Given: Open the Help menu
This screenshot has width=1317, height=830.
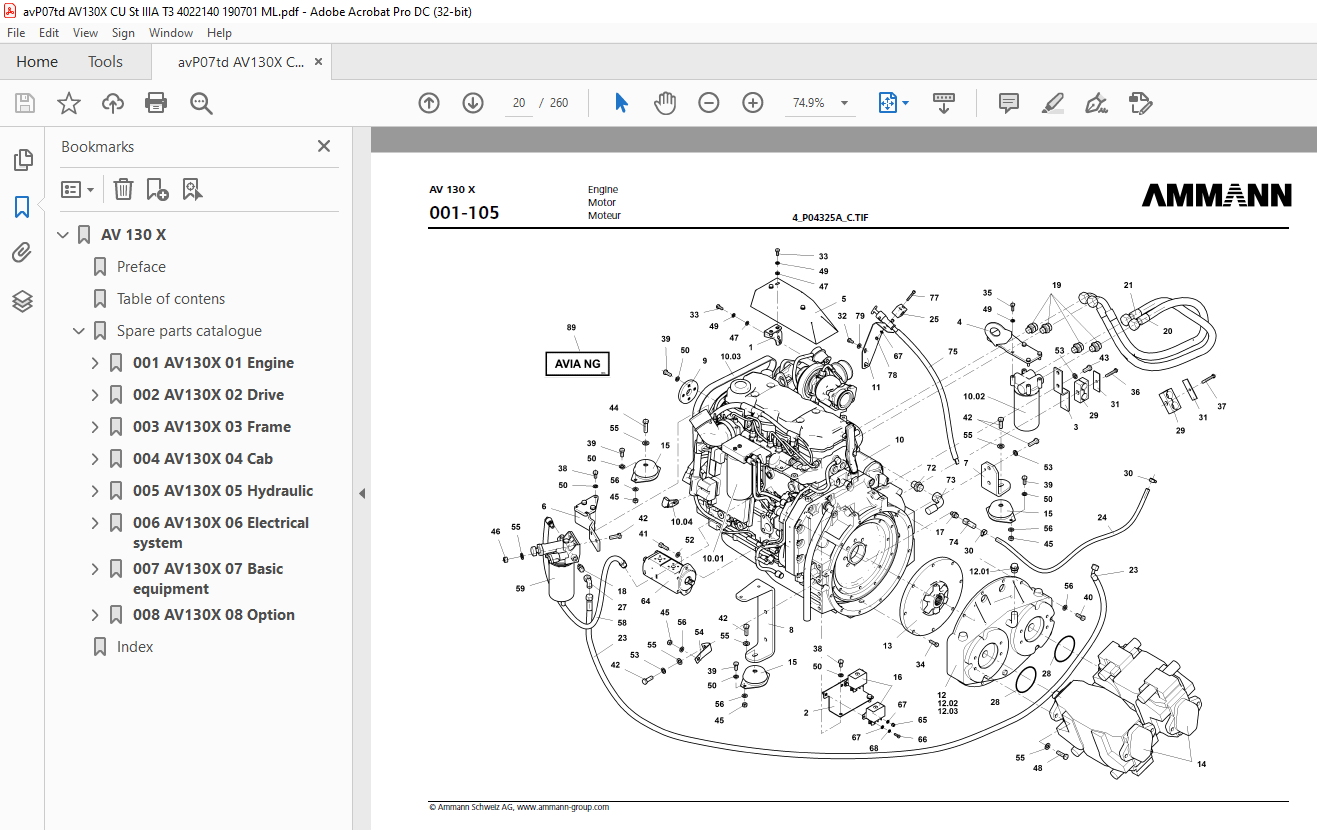Looking at the screenshot, I should (x=219, y=33).
